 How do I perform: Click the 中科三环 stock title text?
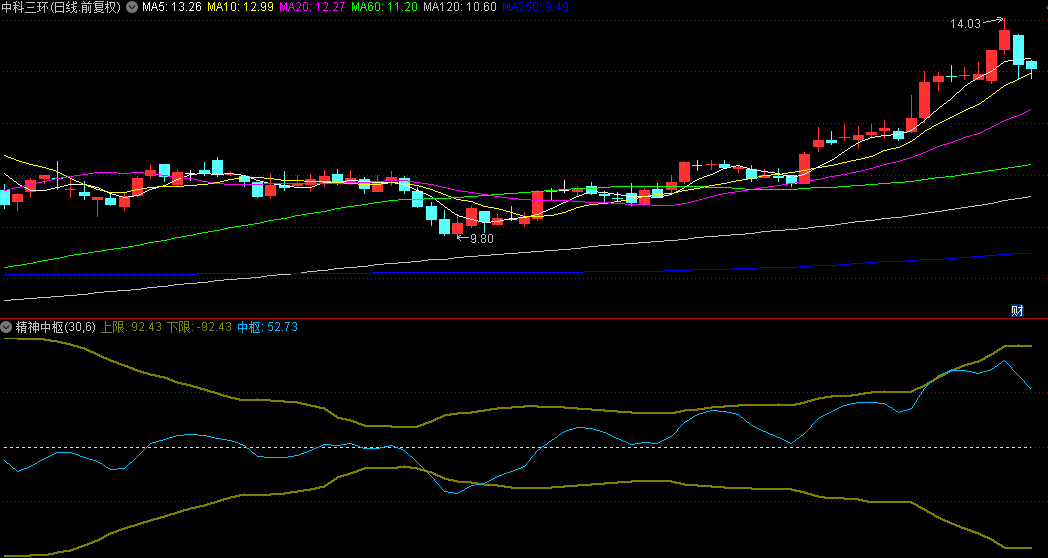[23, 7]
